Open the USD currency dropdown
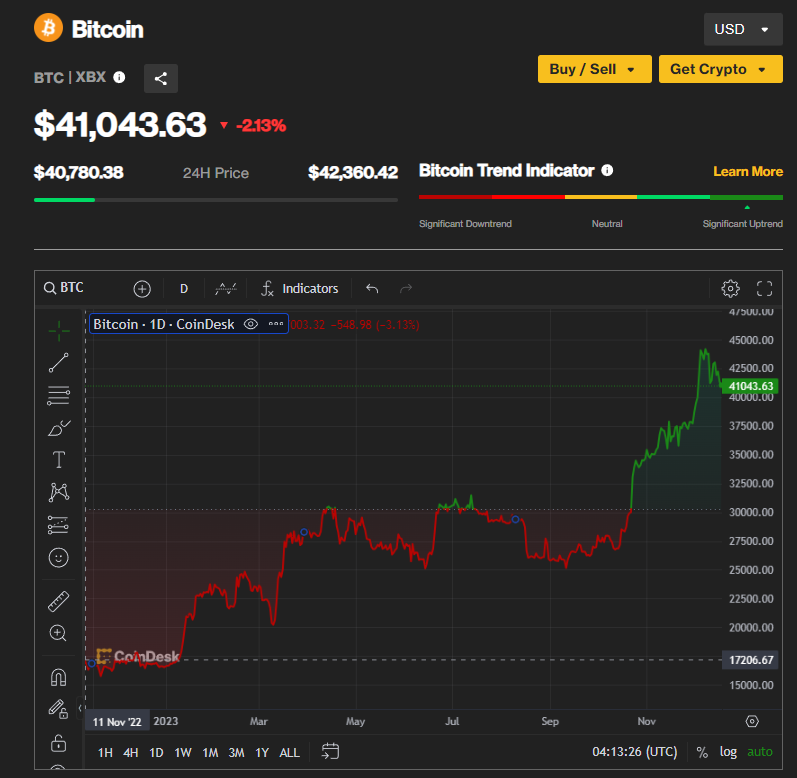This screenshot has width=797, height=778. 743,29
